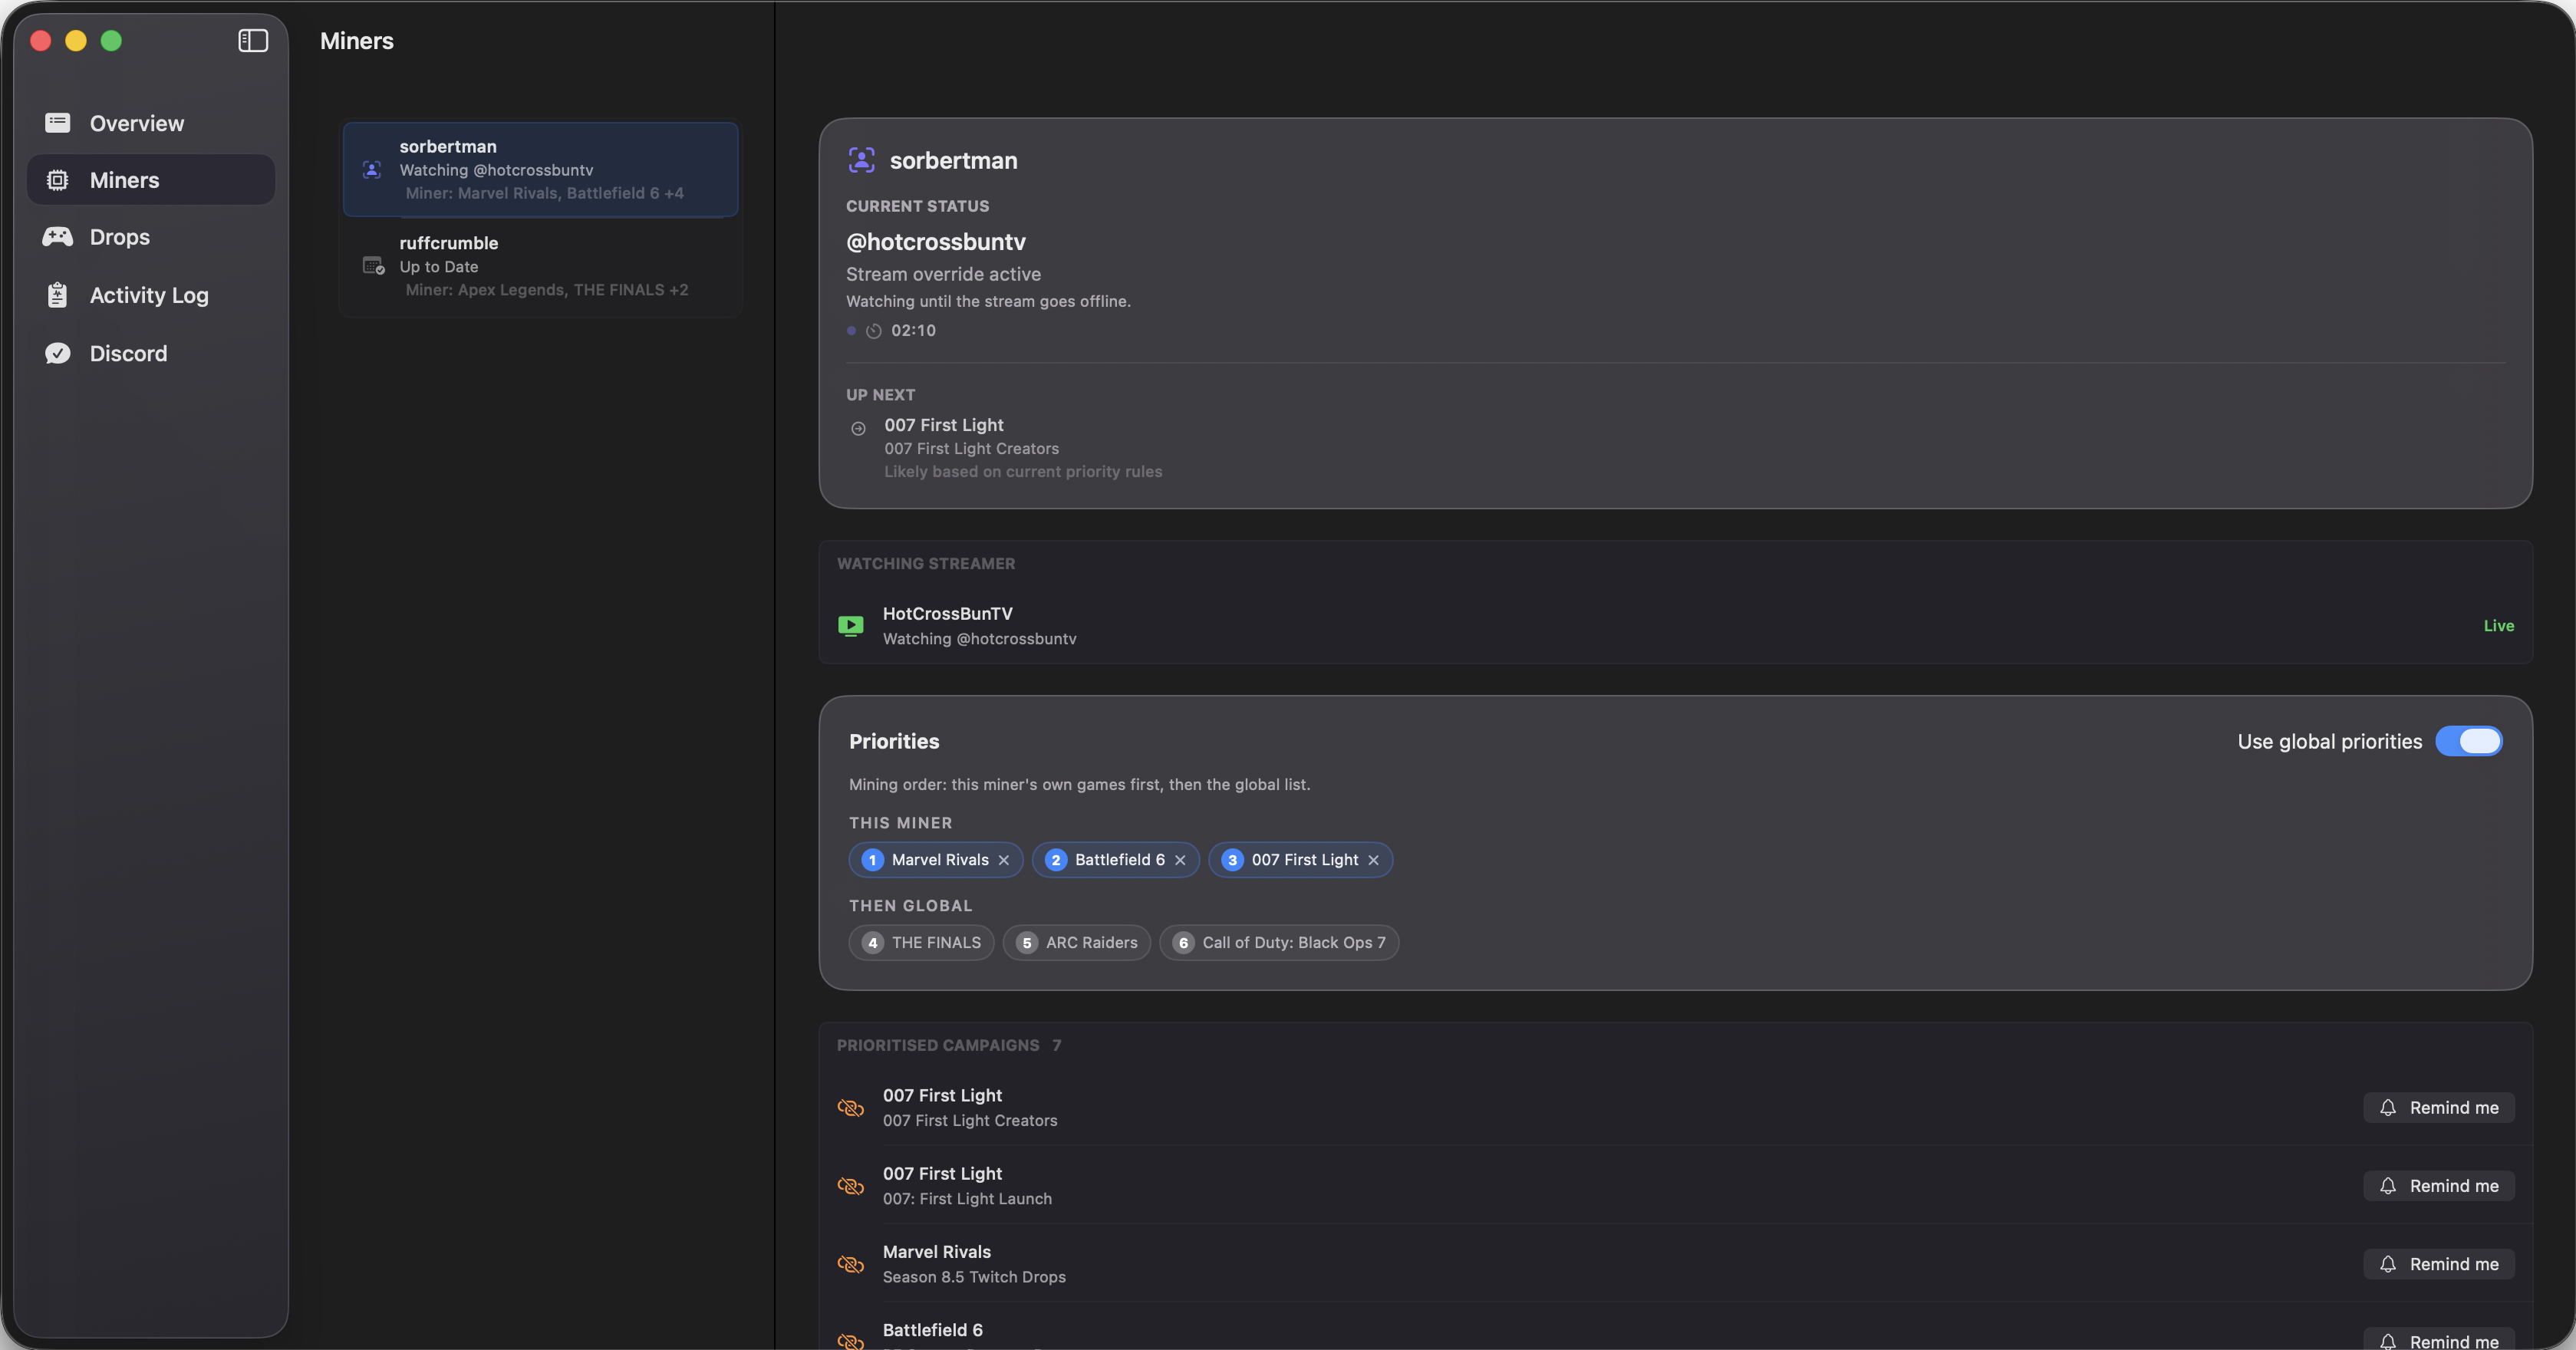
Task: Click the ruffcrumble up-to-date status icon
Action: tap(373, 266)
